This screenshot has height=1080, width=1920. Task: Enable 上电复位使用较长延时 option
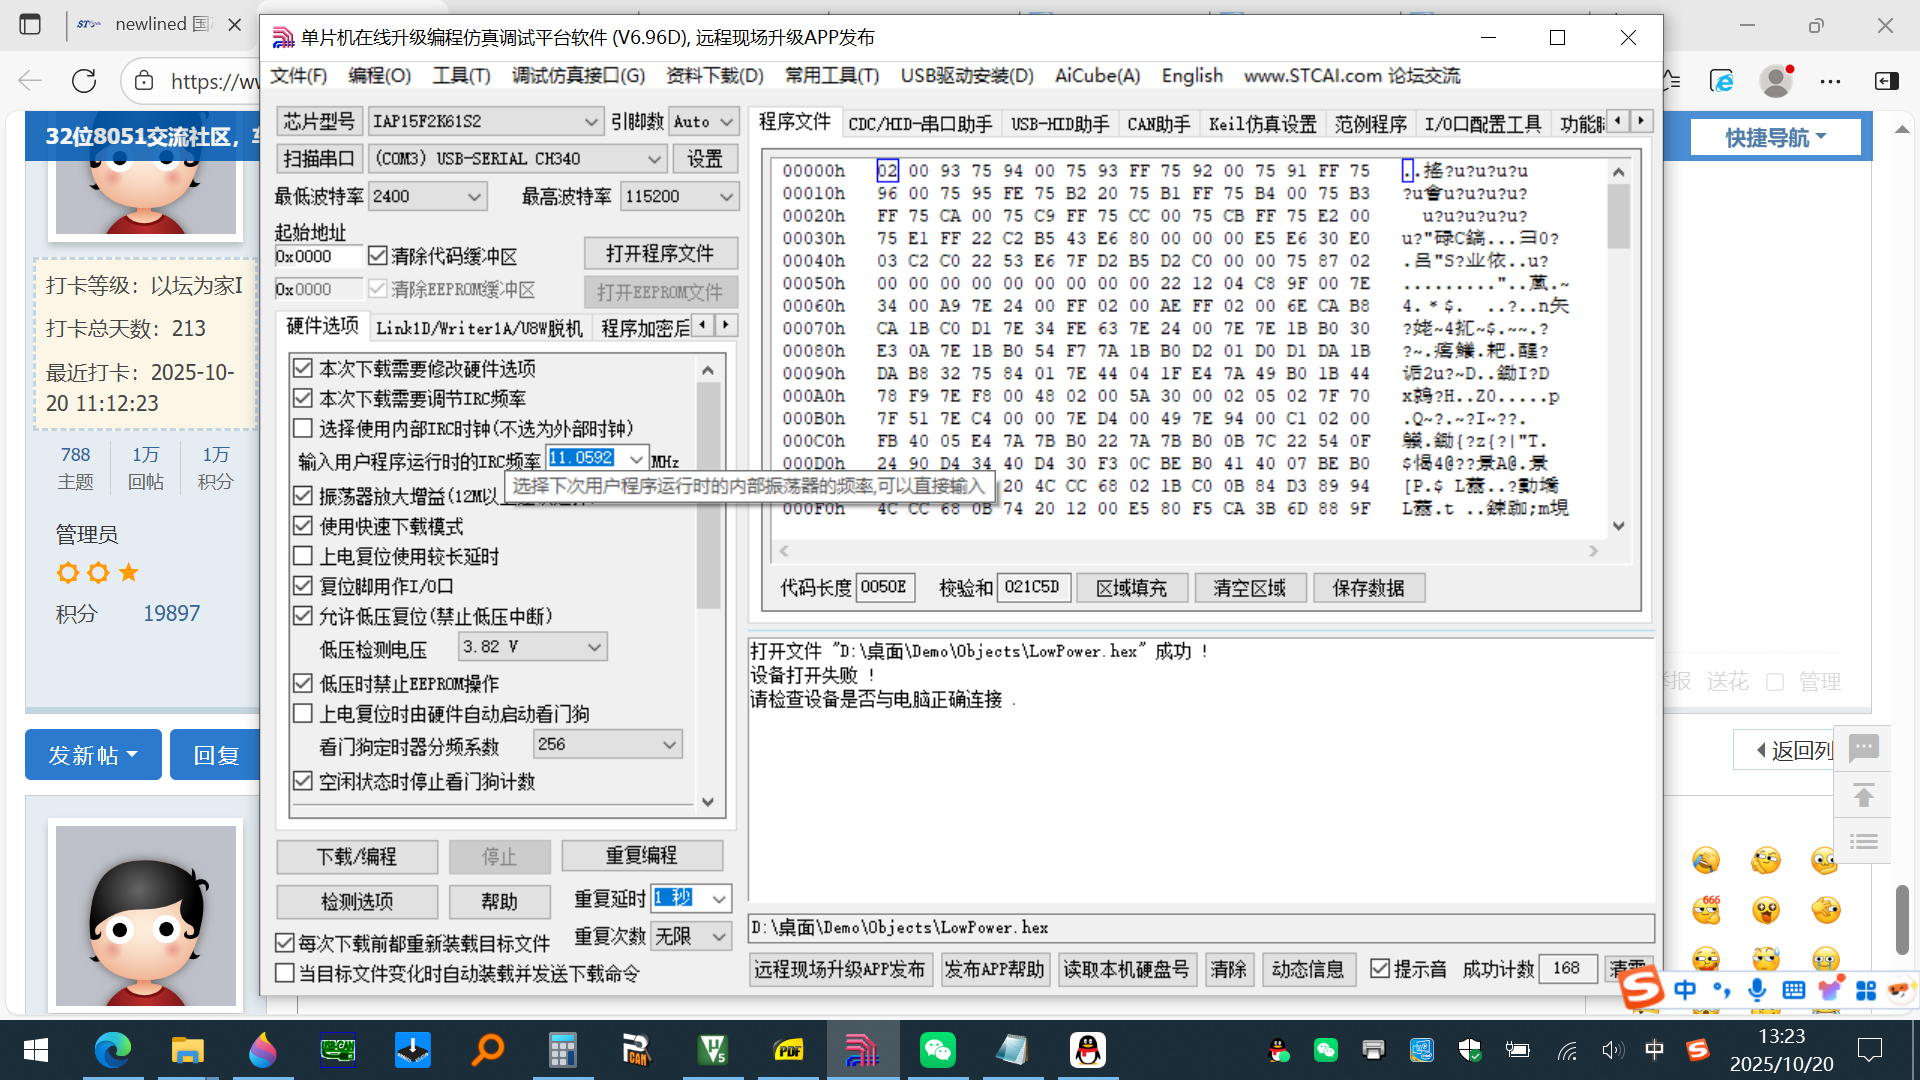(x=303, y=556)
